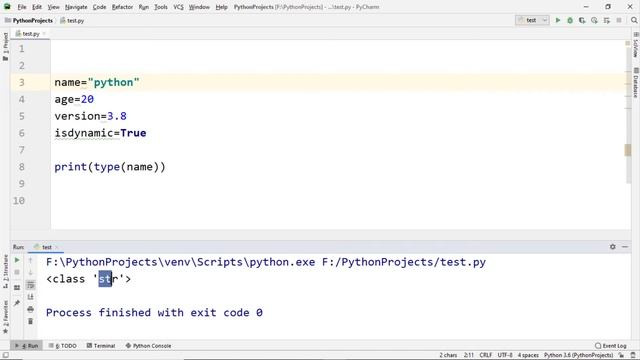The height and width of the screenshot is (360, 640).
Task: Open the Window menu
Action: (199, 7)
